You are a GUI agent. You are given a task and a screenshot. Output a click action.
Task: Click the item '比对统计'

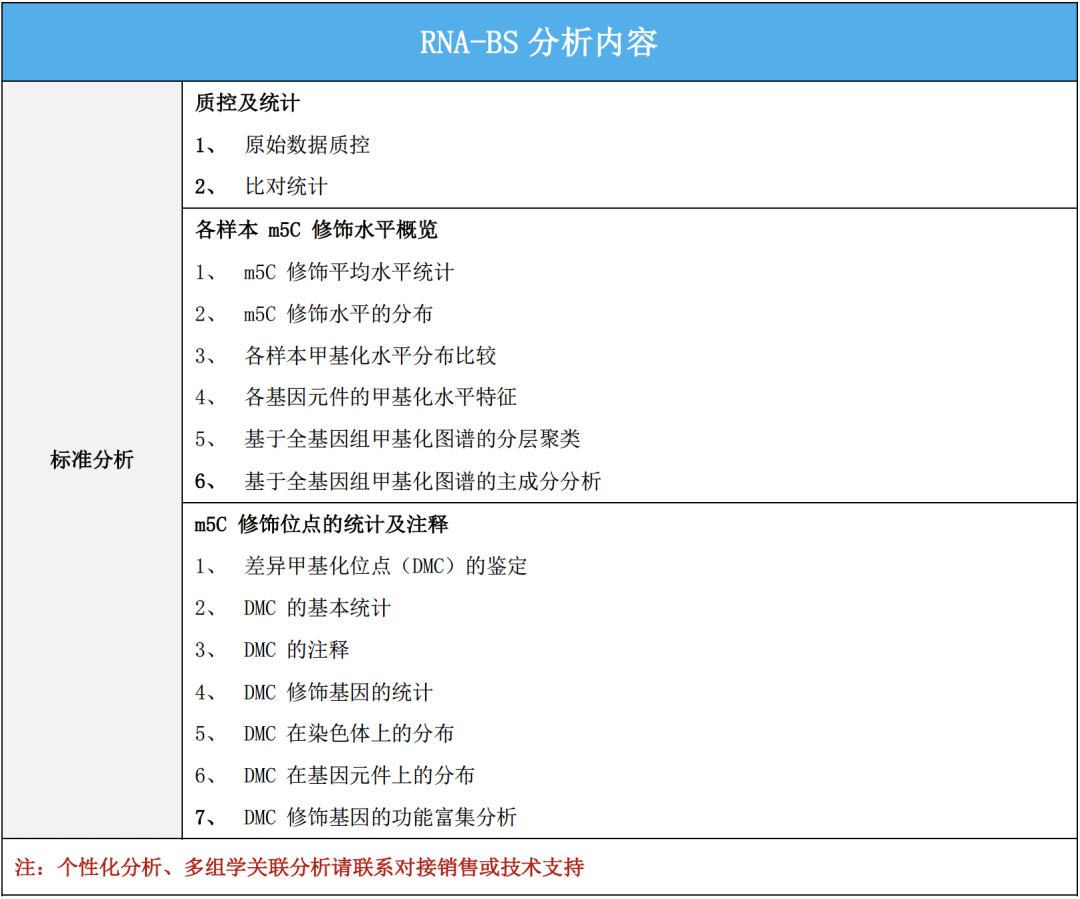(286, 186)
